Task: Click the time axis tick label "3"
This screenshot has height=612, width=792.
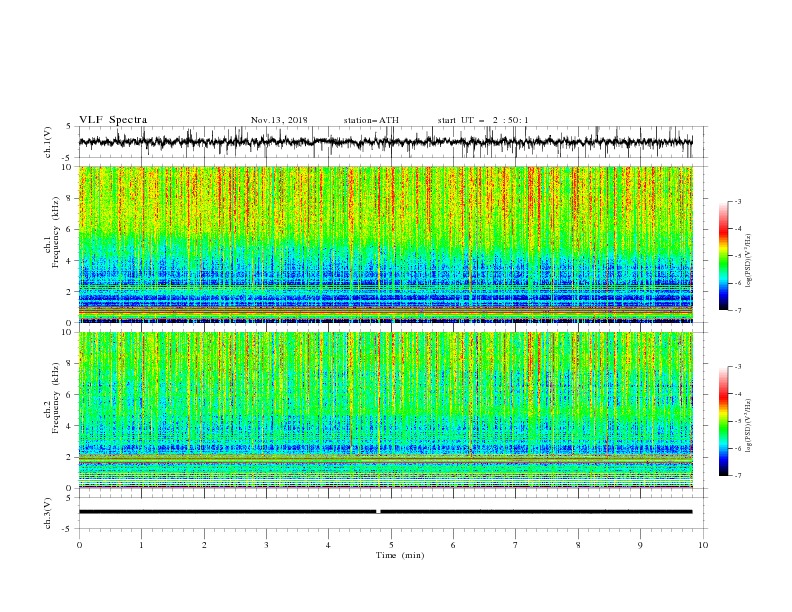Action: click(266, 545)
